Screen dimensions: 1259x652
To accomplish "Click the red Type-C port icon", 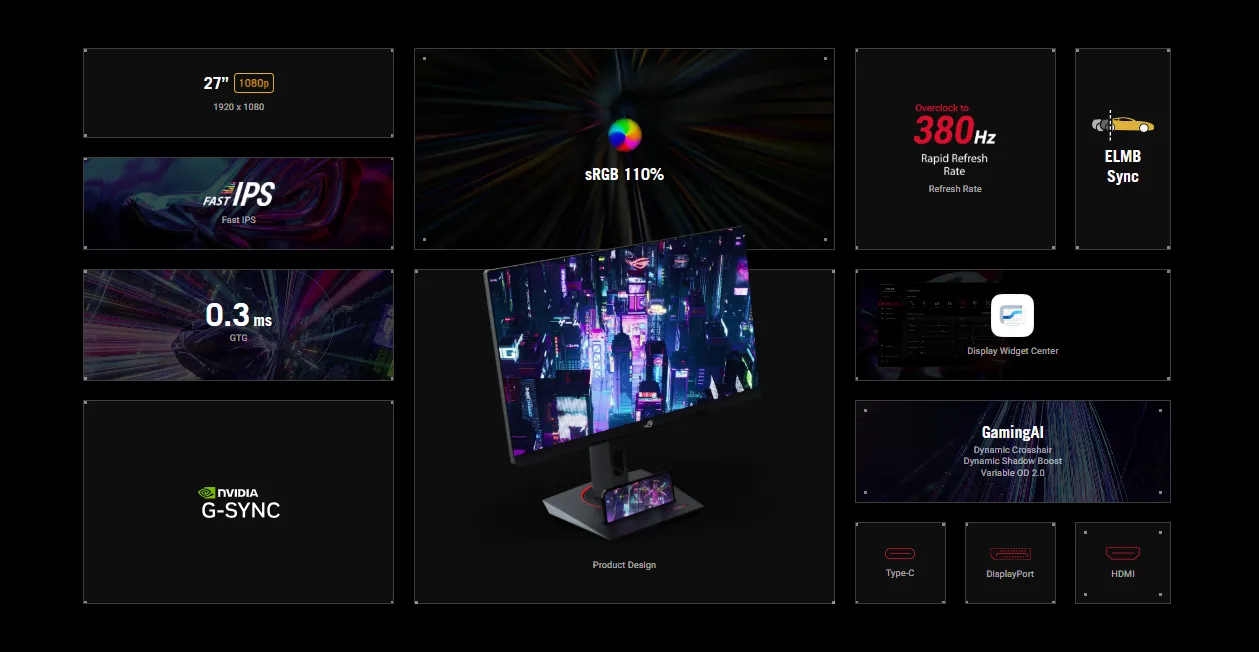I will pos(900,553).
